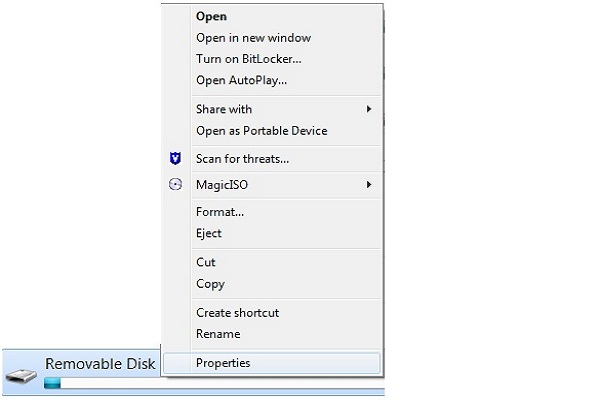Select Copy from the context menu
This screenshot has height=400, width=600.
(x=210, y=284)
